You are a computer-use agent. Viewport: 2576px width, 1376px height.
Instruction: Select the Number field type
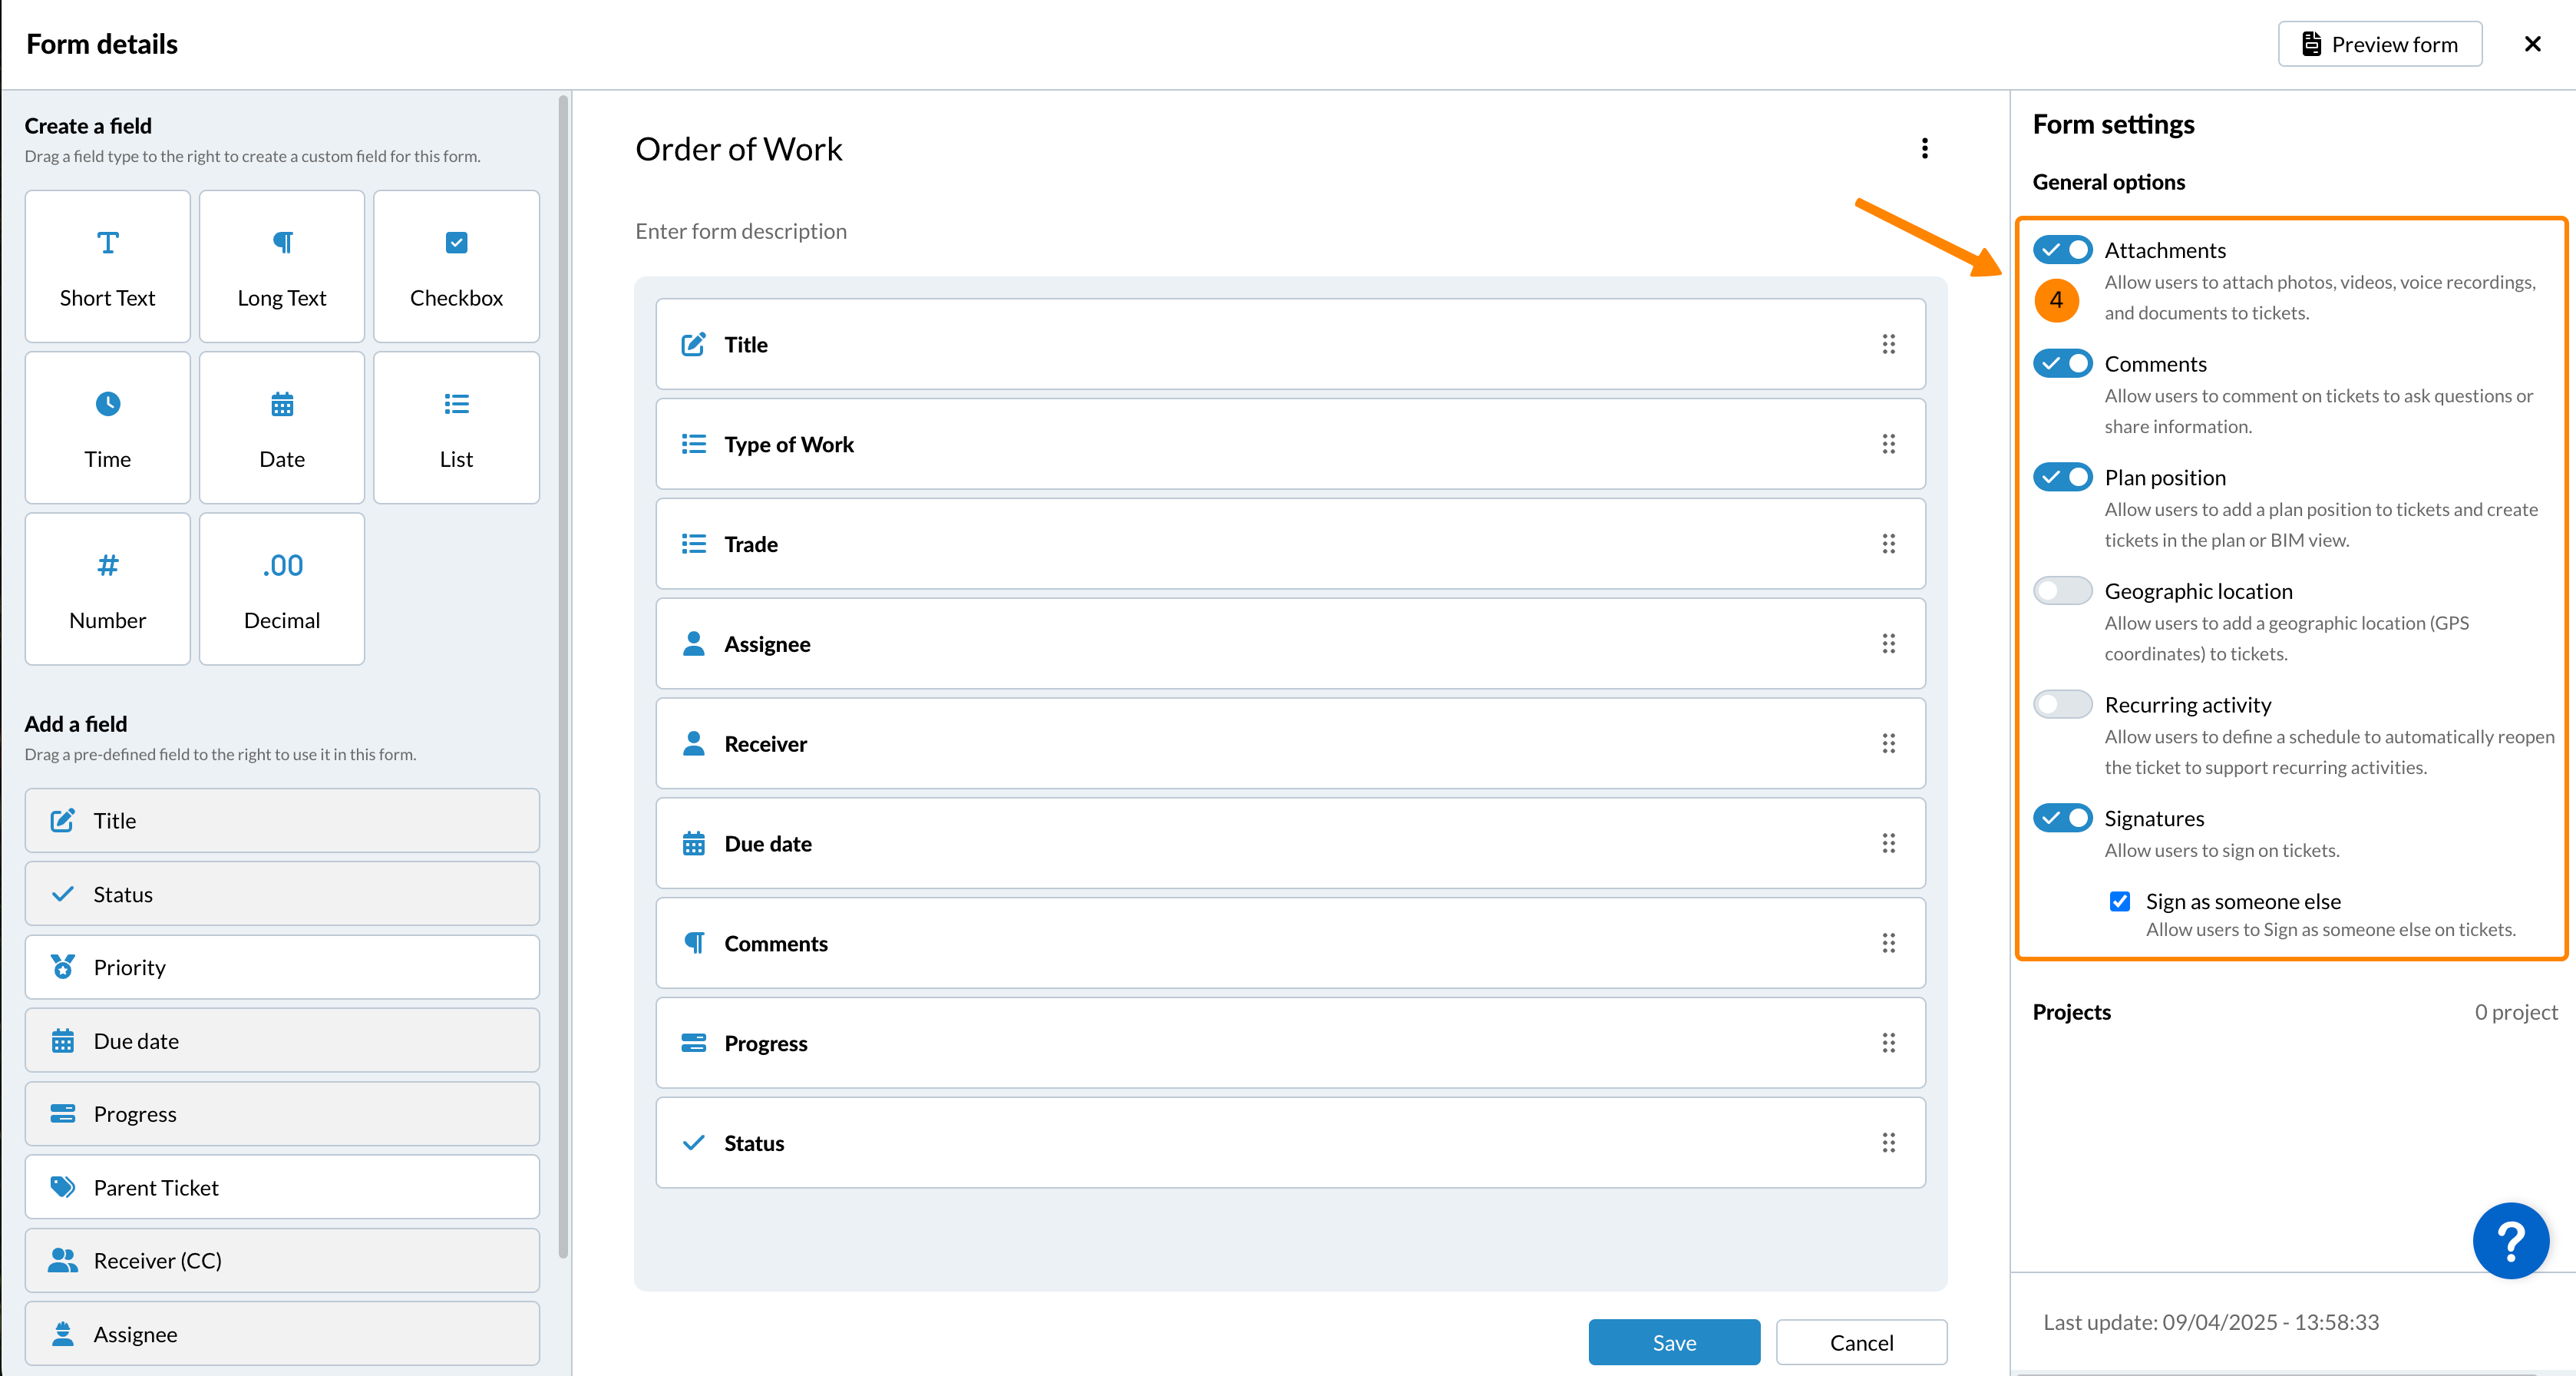[107, 589]
